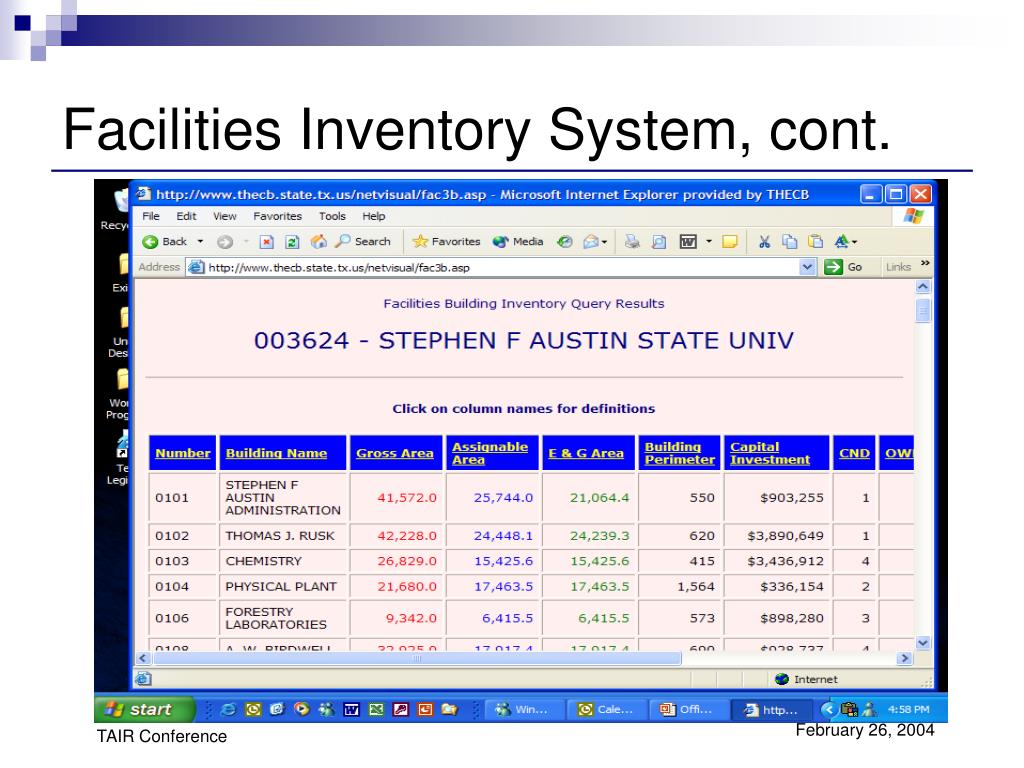Viewport: 1024px width, 768px height.
Task: Click the Gross Area column link
Action: [x=394, y=453]
